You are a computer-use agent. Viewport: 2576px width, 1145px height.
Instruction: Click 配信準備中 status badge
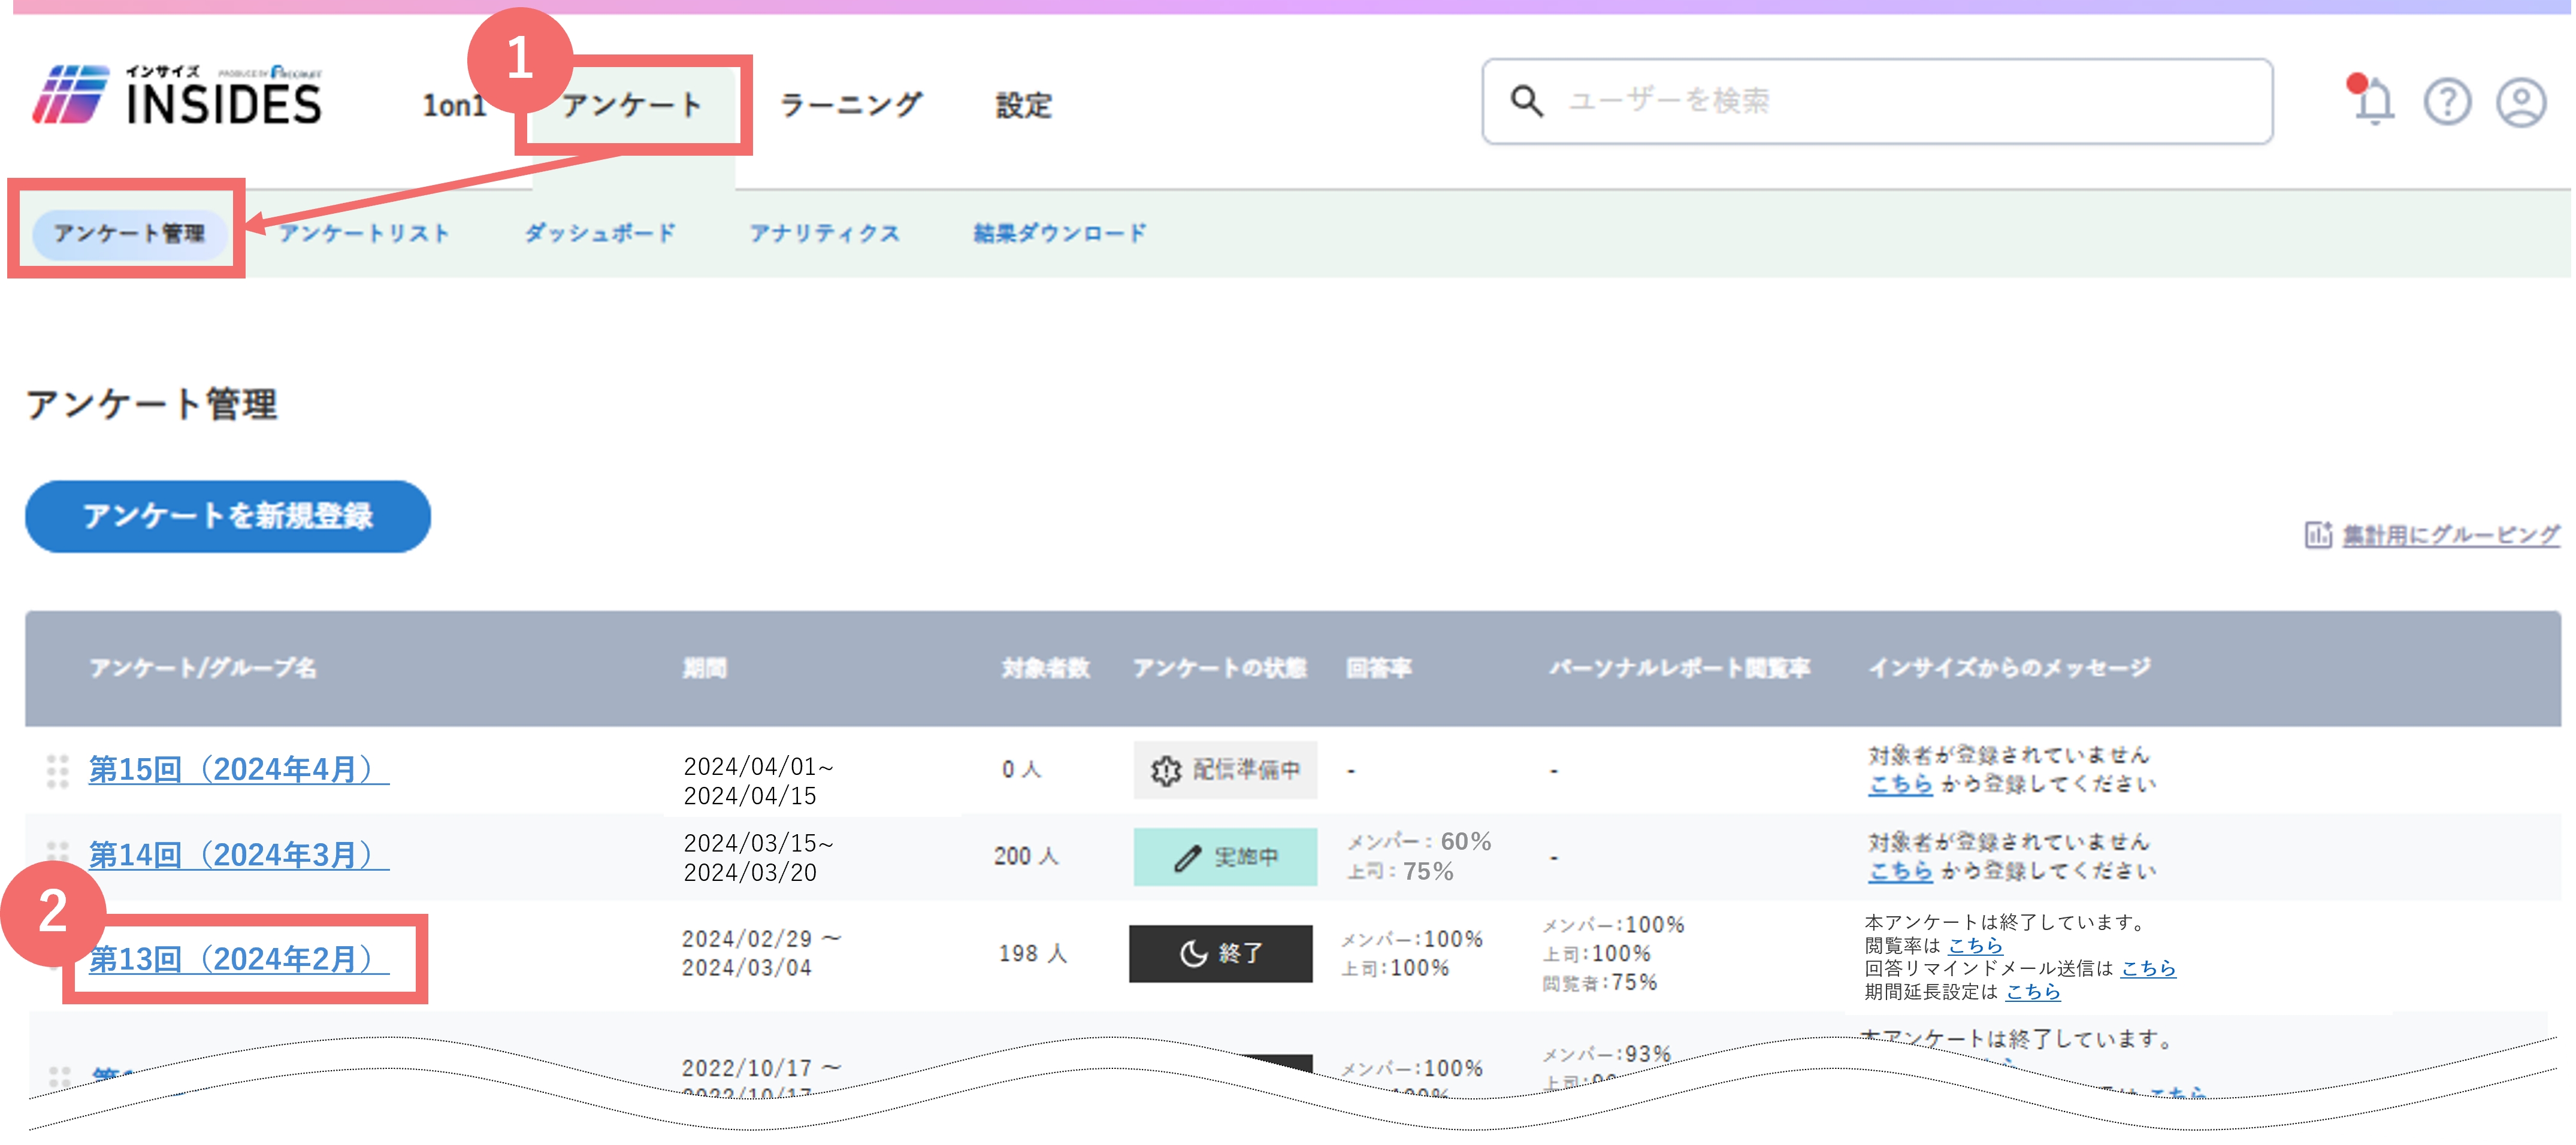tap(1225, 770)
